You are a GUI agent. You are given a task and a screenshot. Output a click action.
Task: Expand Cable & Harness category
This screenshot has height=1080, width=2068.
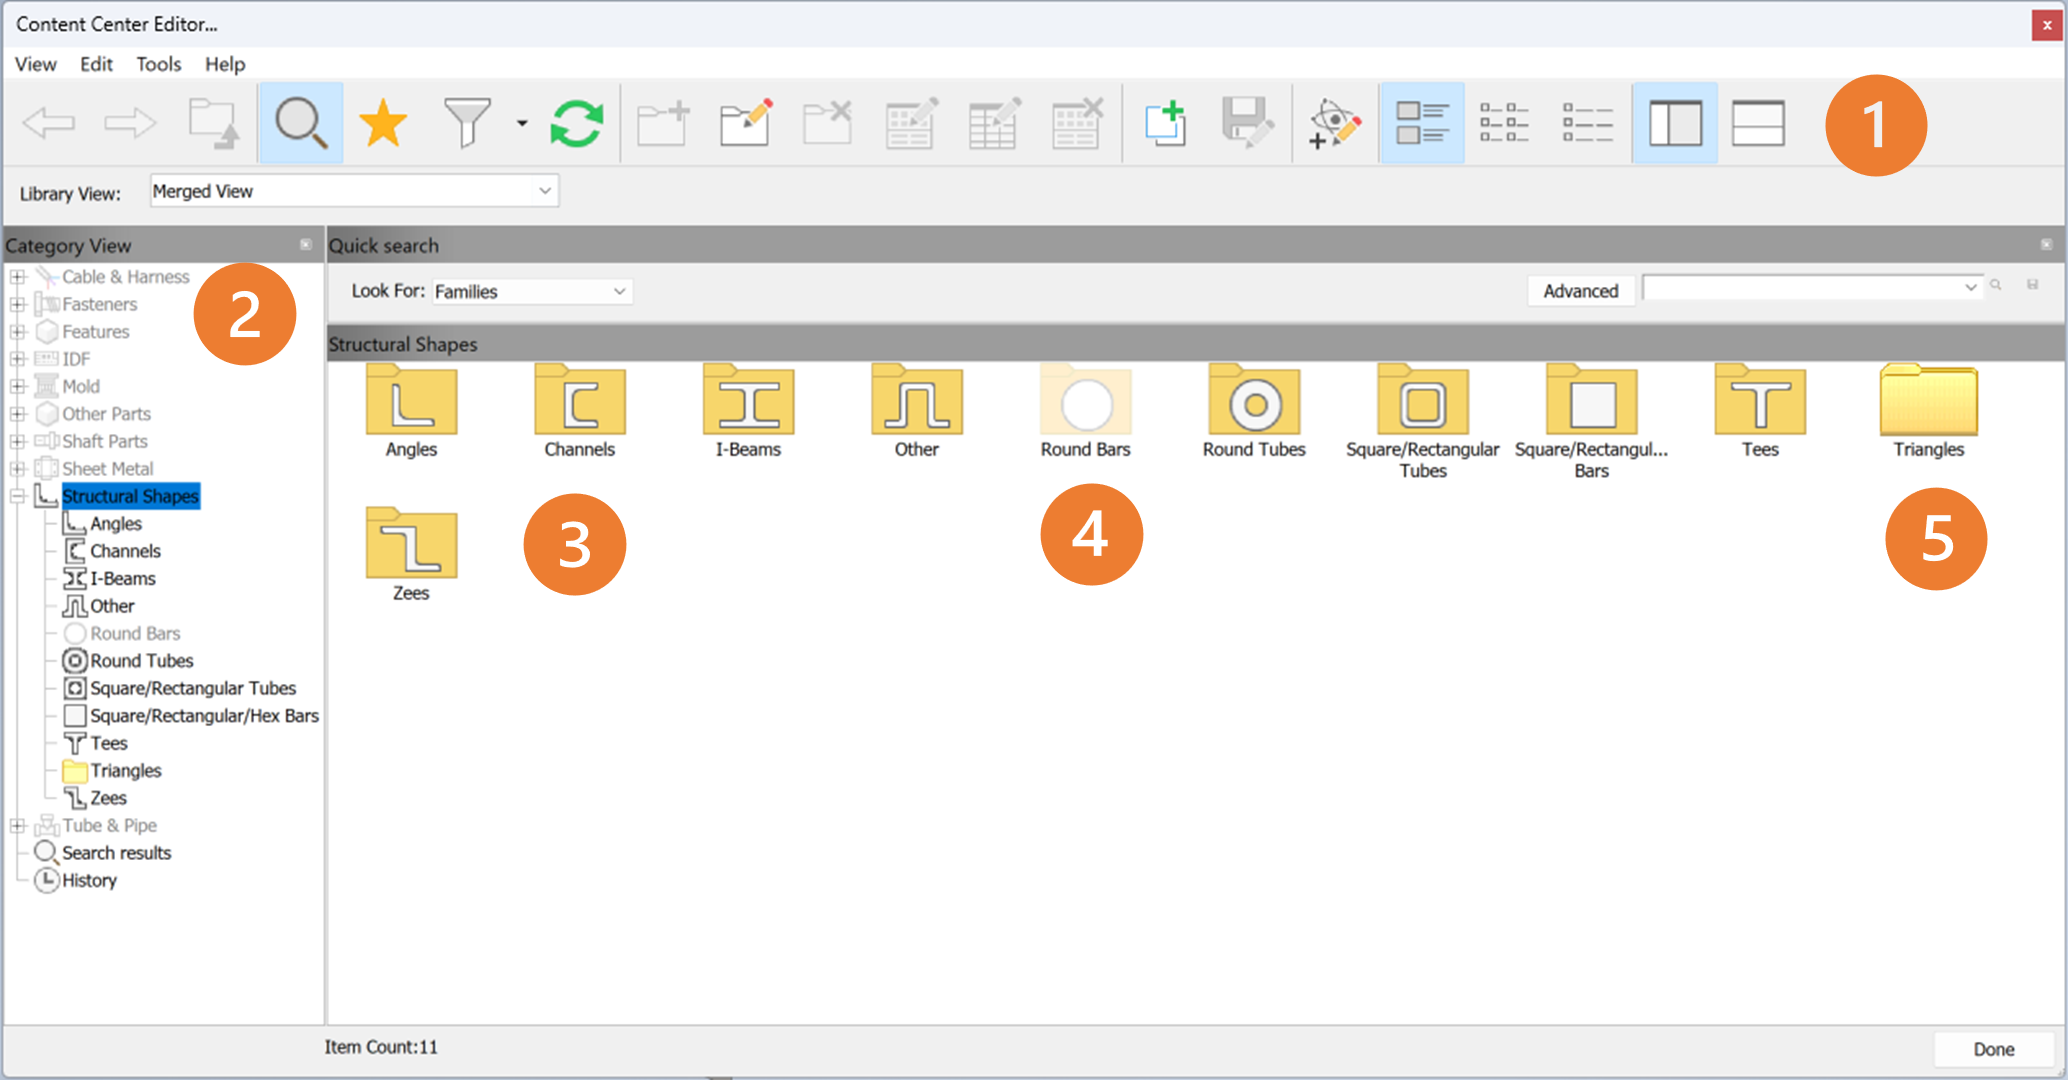[x=17, y=277]
